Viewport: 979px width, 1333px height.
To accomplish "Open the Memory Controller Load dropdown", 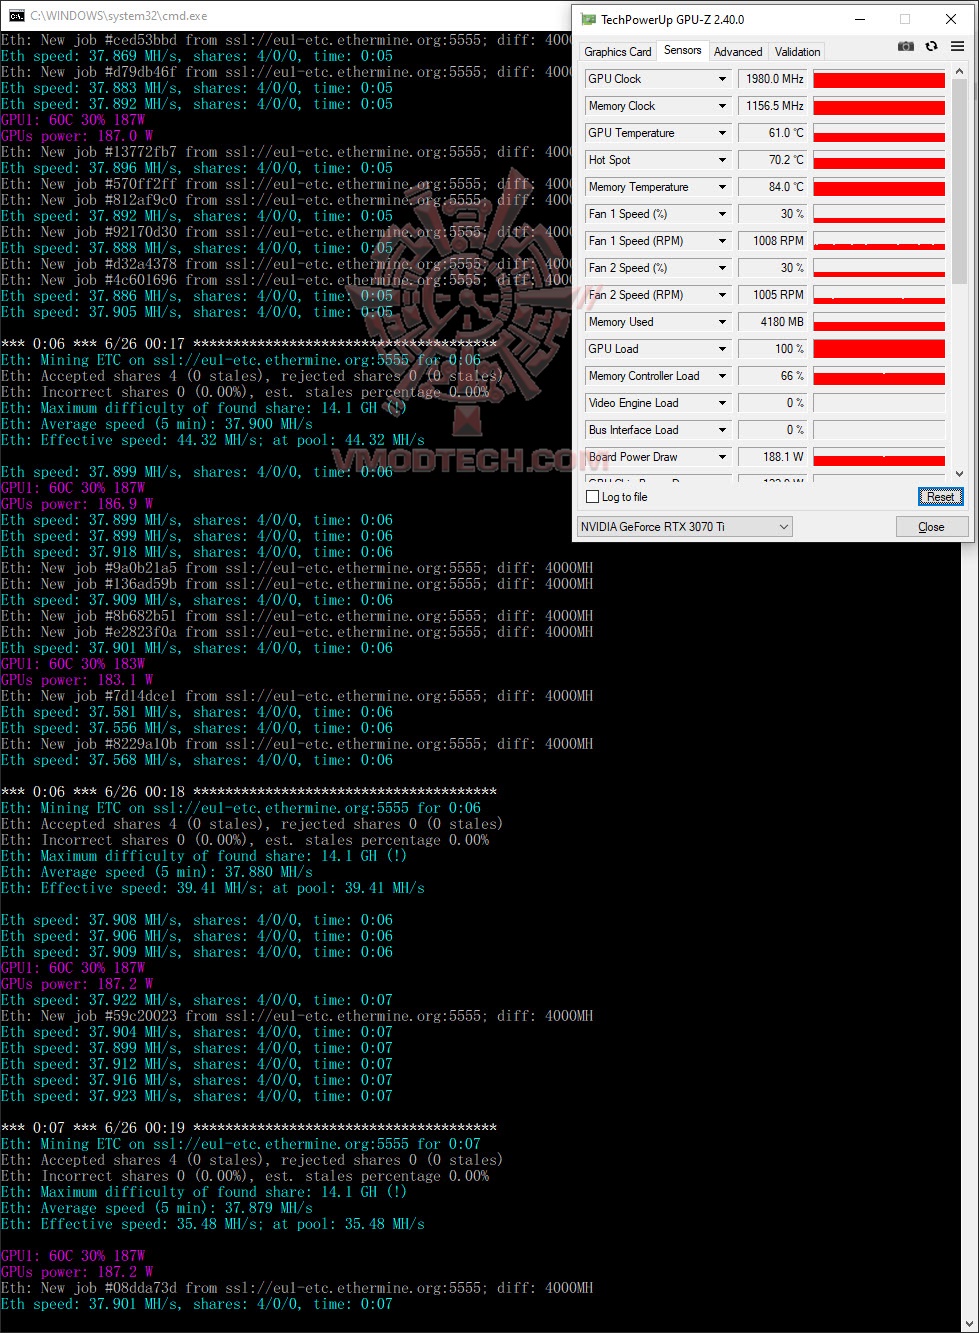I will pos(722,376).
